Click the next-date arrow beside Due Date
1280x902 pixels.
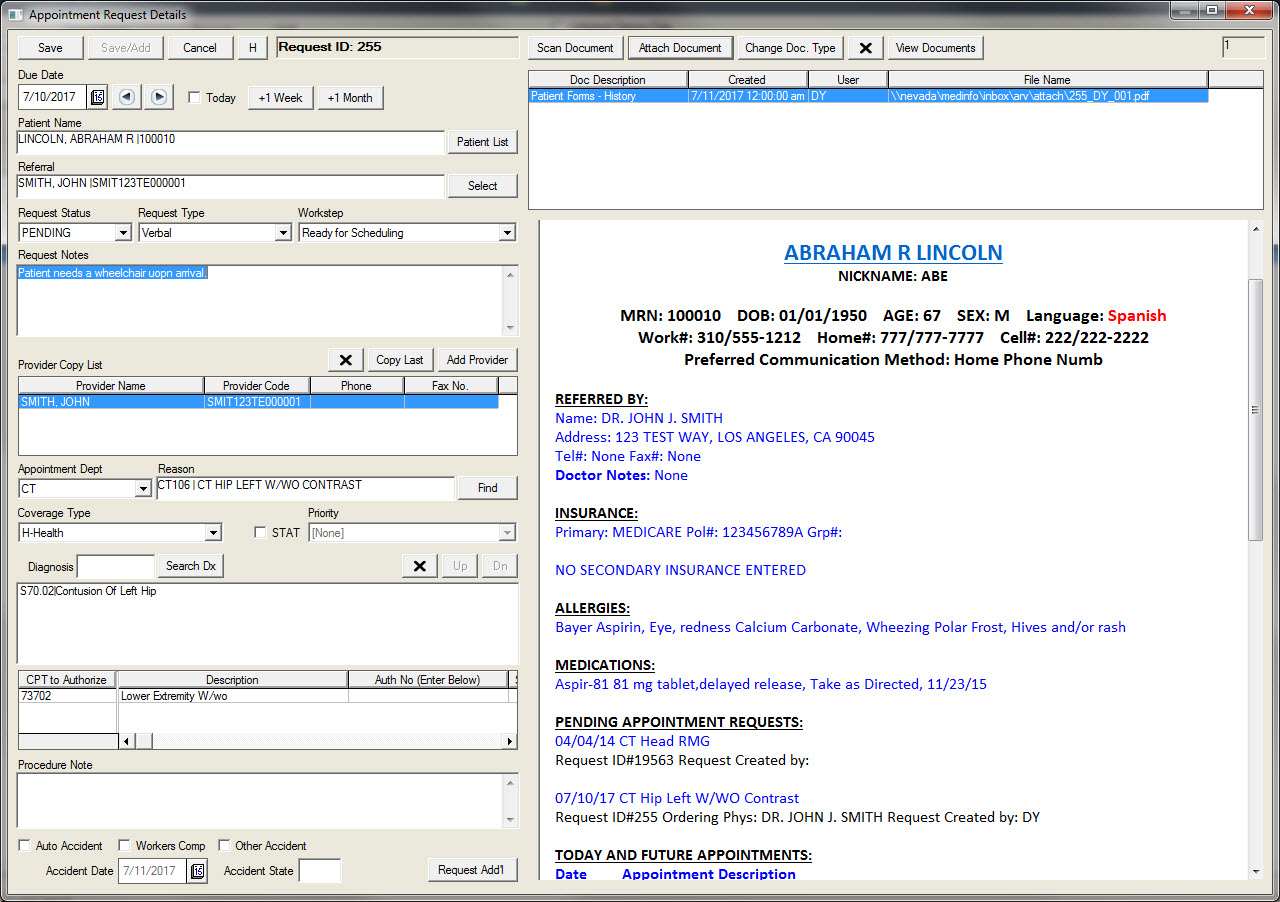point(158,97)
